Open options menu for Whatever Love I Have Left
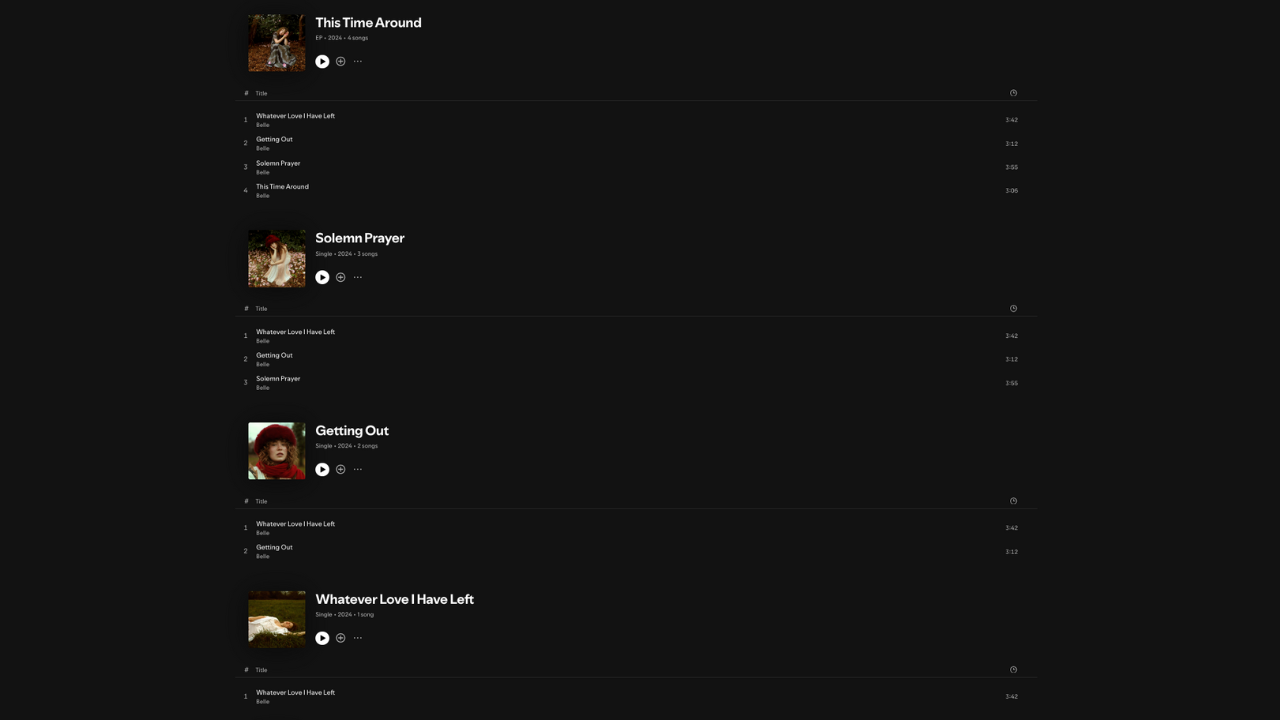1280x720 pixels. (358, 638)
